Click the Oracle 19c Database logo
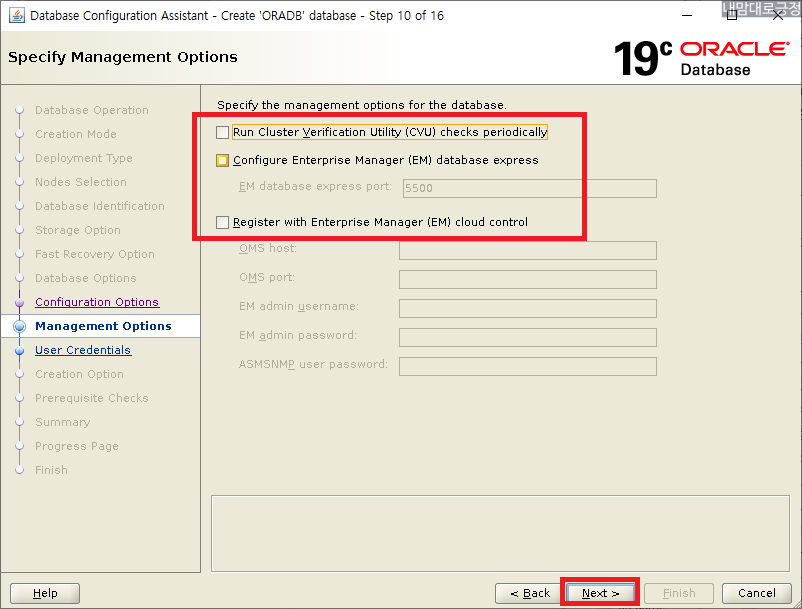Image resolution: width=802 pixels, height=609 pixels. (701, 58)
